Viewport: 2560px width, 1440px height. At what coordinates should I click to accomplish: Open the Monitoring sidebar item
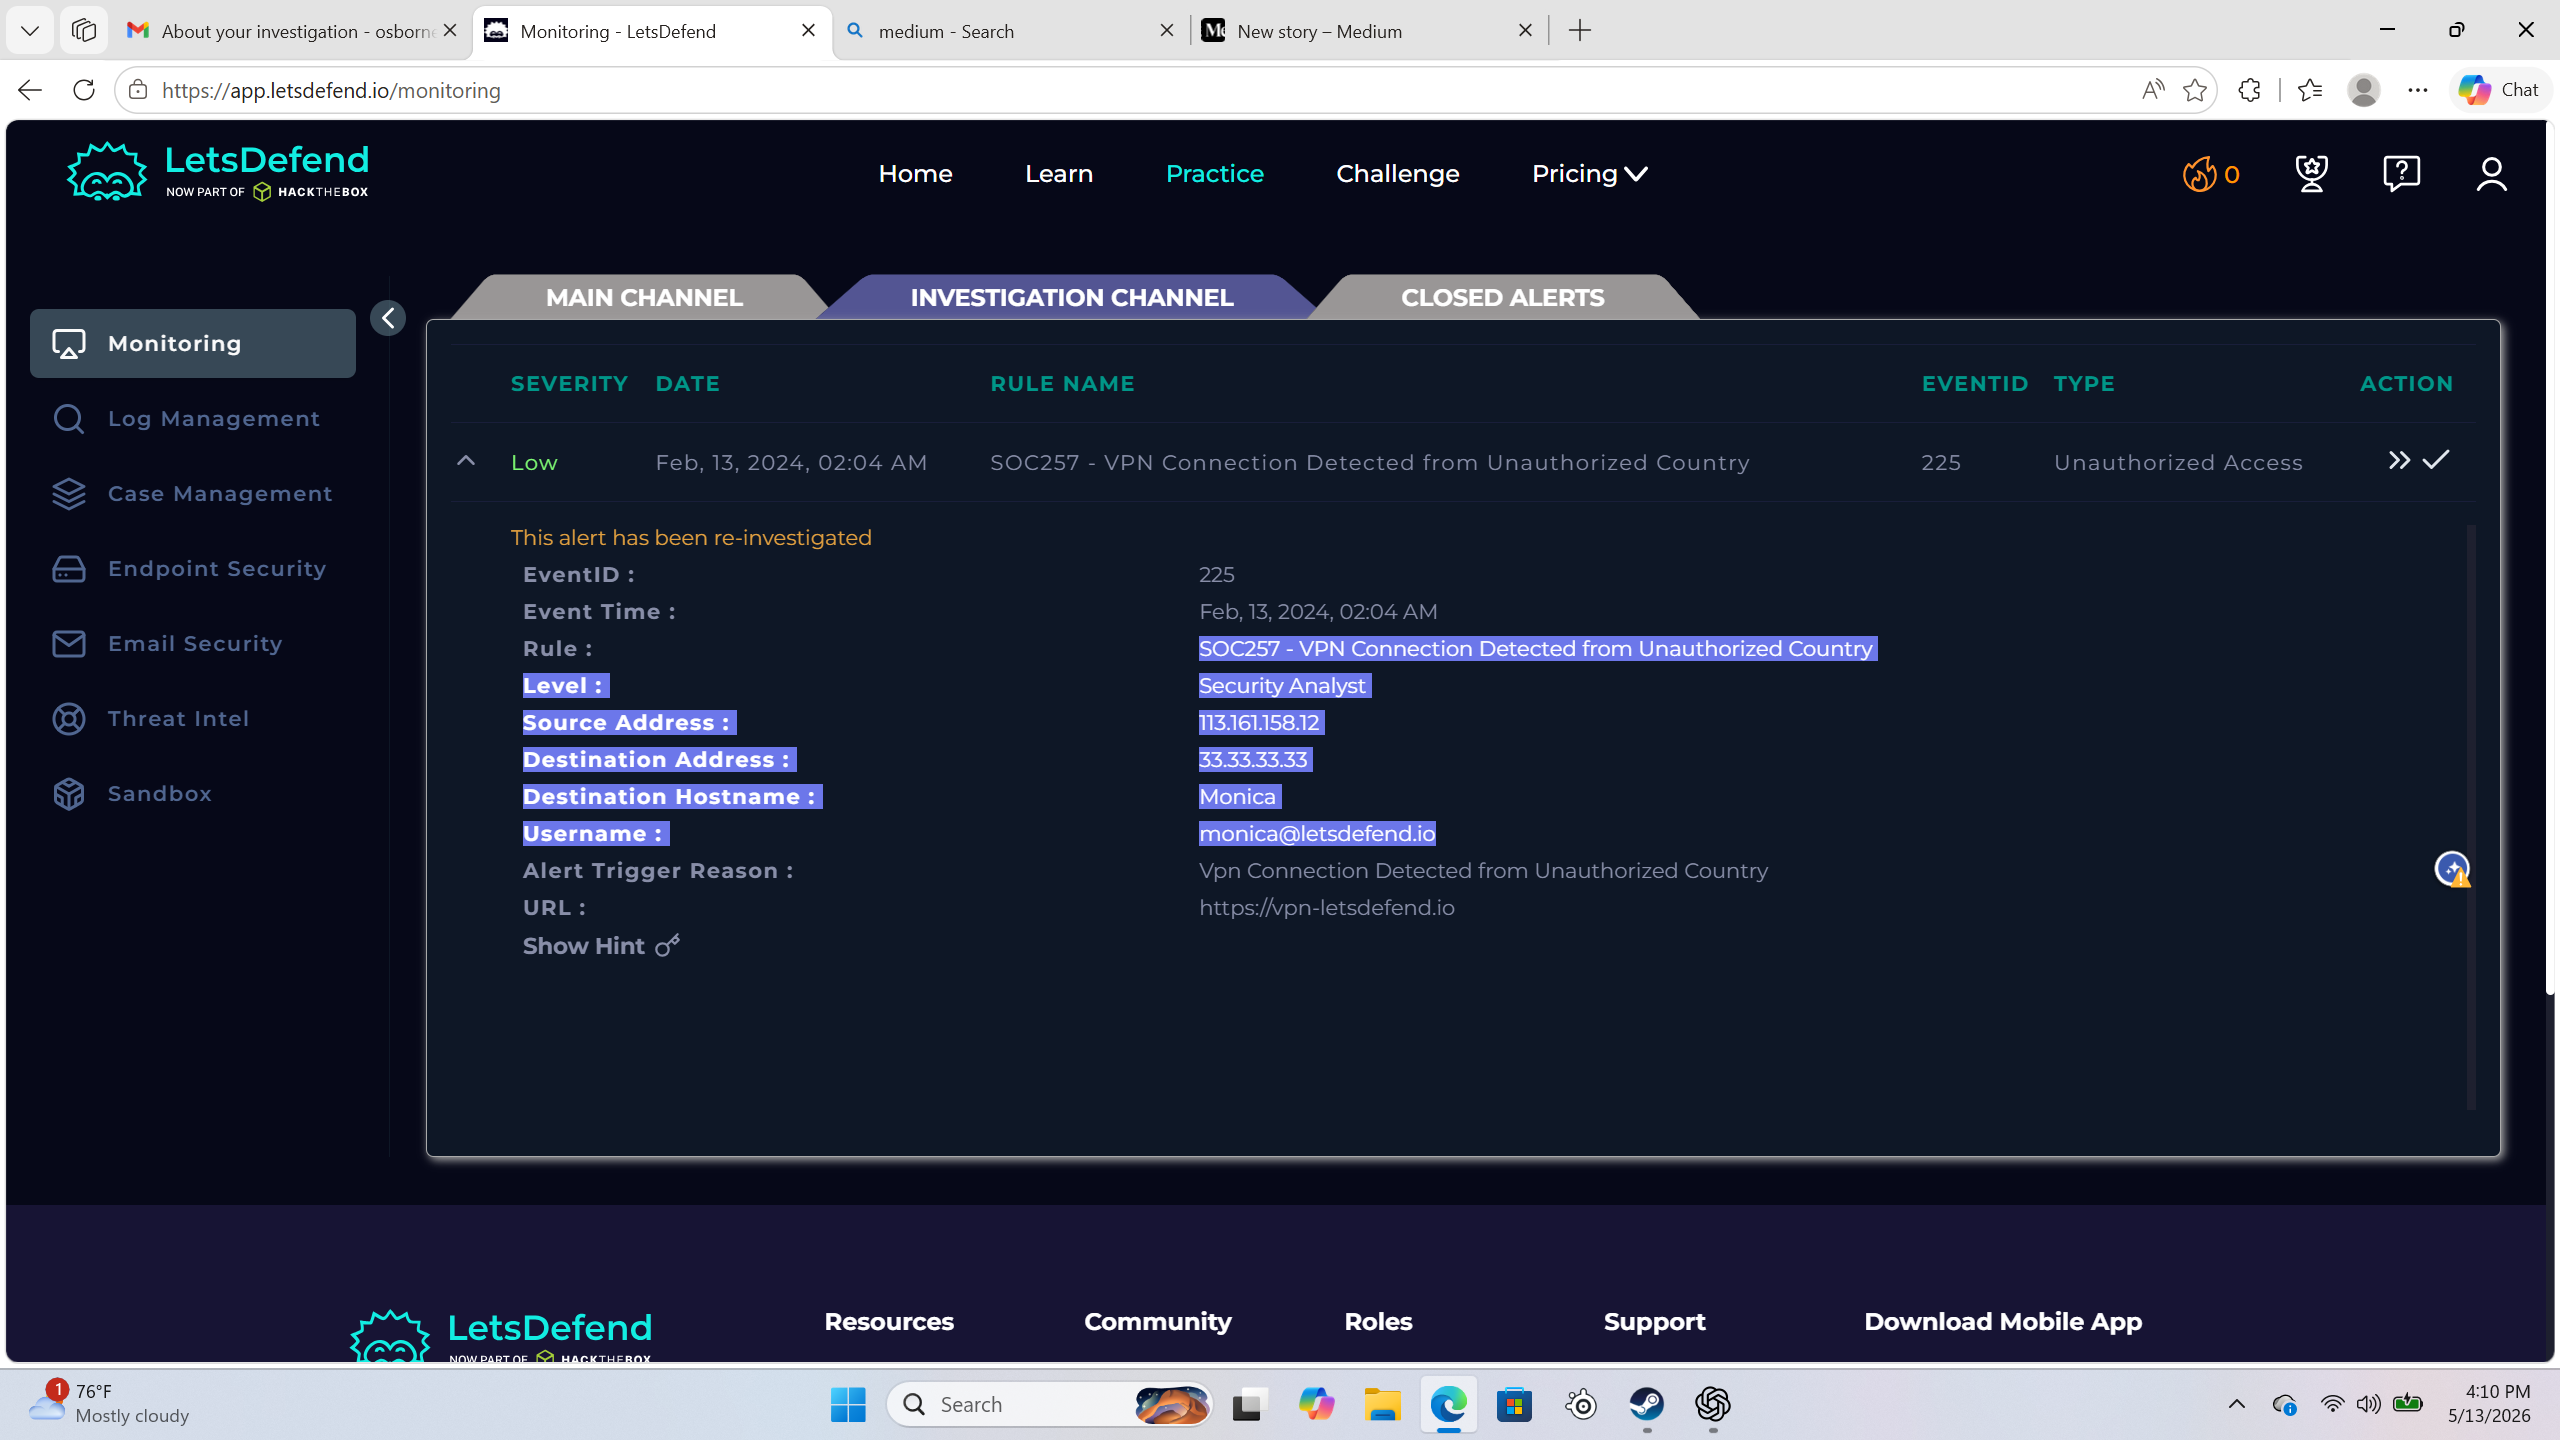pyautogui.click(x=193, y=343)
